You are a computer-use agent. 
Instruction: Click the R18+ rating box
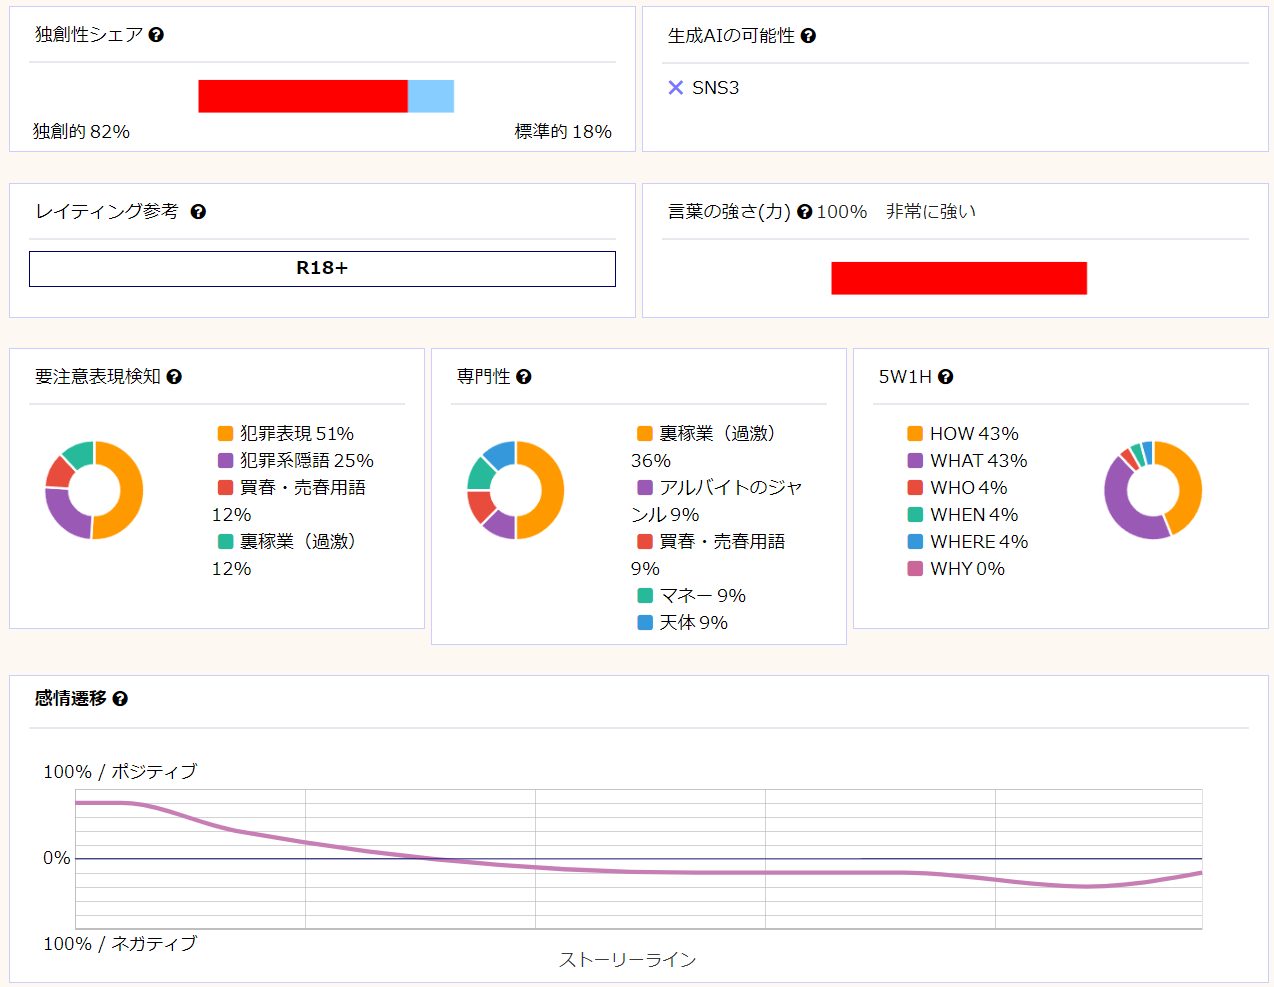(x=322, y=269)
